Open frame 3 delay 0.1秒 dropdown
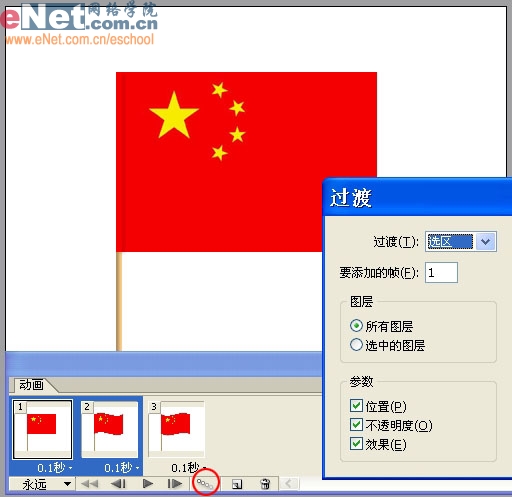Image resolution: width=512 pixels, height=497 pixels. pyautogui.click(x=188, y=468)
